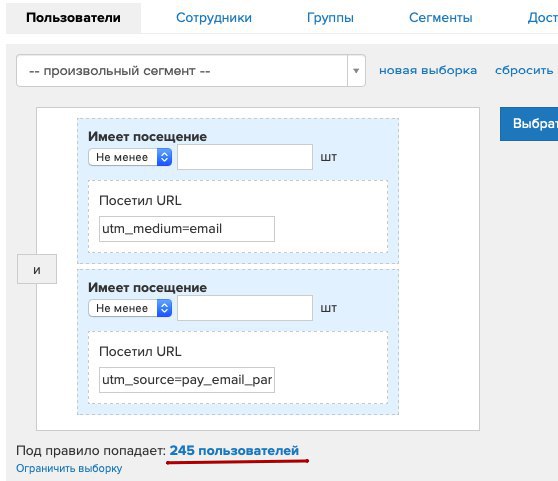Click Посетил URL label above utm_source field
The height and width of the screenshot is (481, 558).
click(x=140, y=351)
